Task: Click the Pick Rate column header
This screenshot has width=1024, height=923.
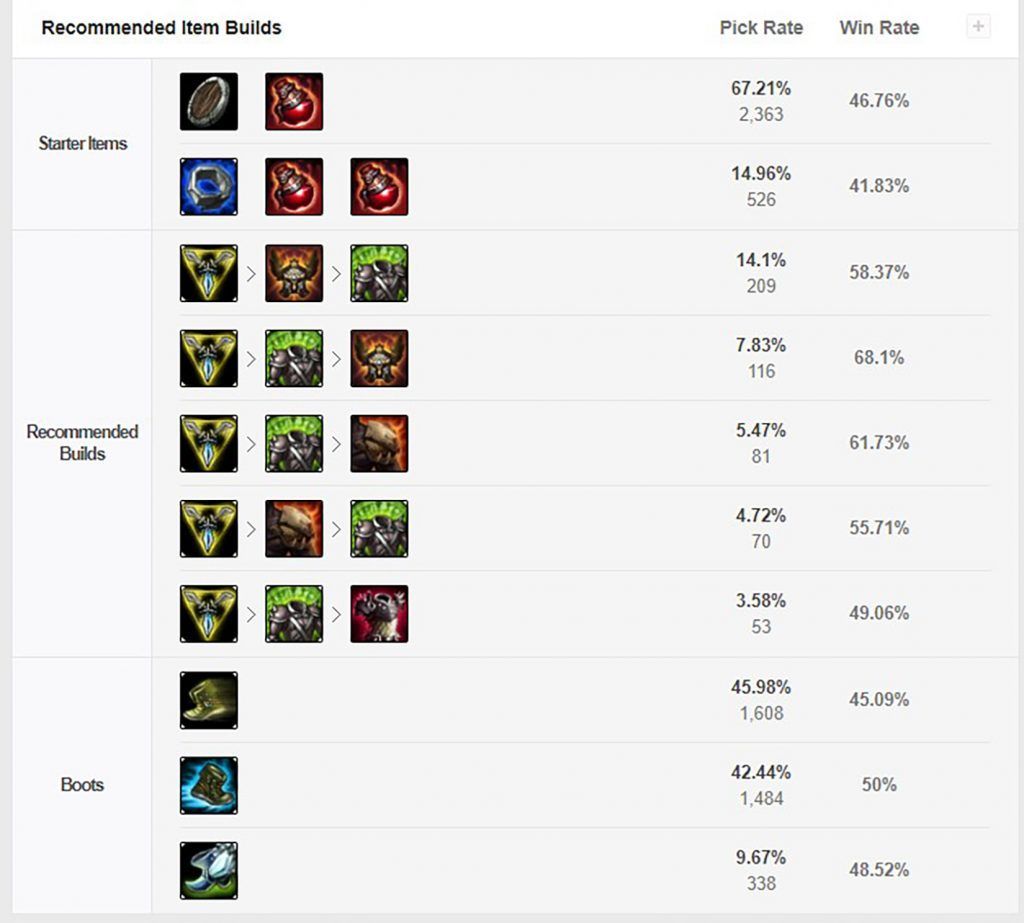Action: pos(761,28)
